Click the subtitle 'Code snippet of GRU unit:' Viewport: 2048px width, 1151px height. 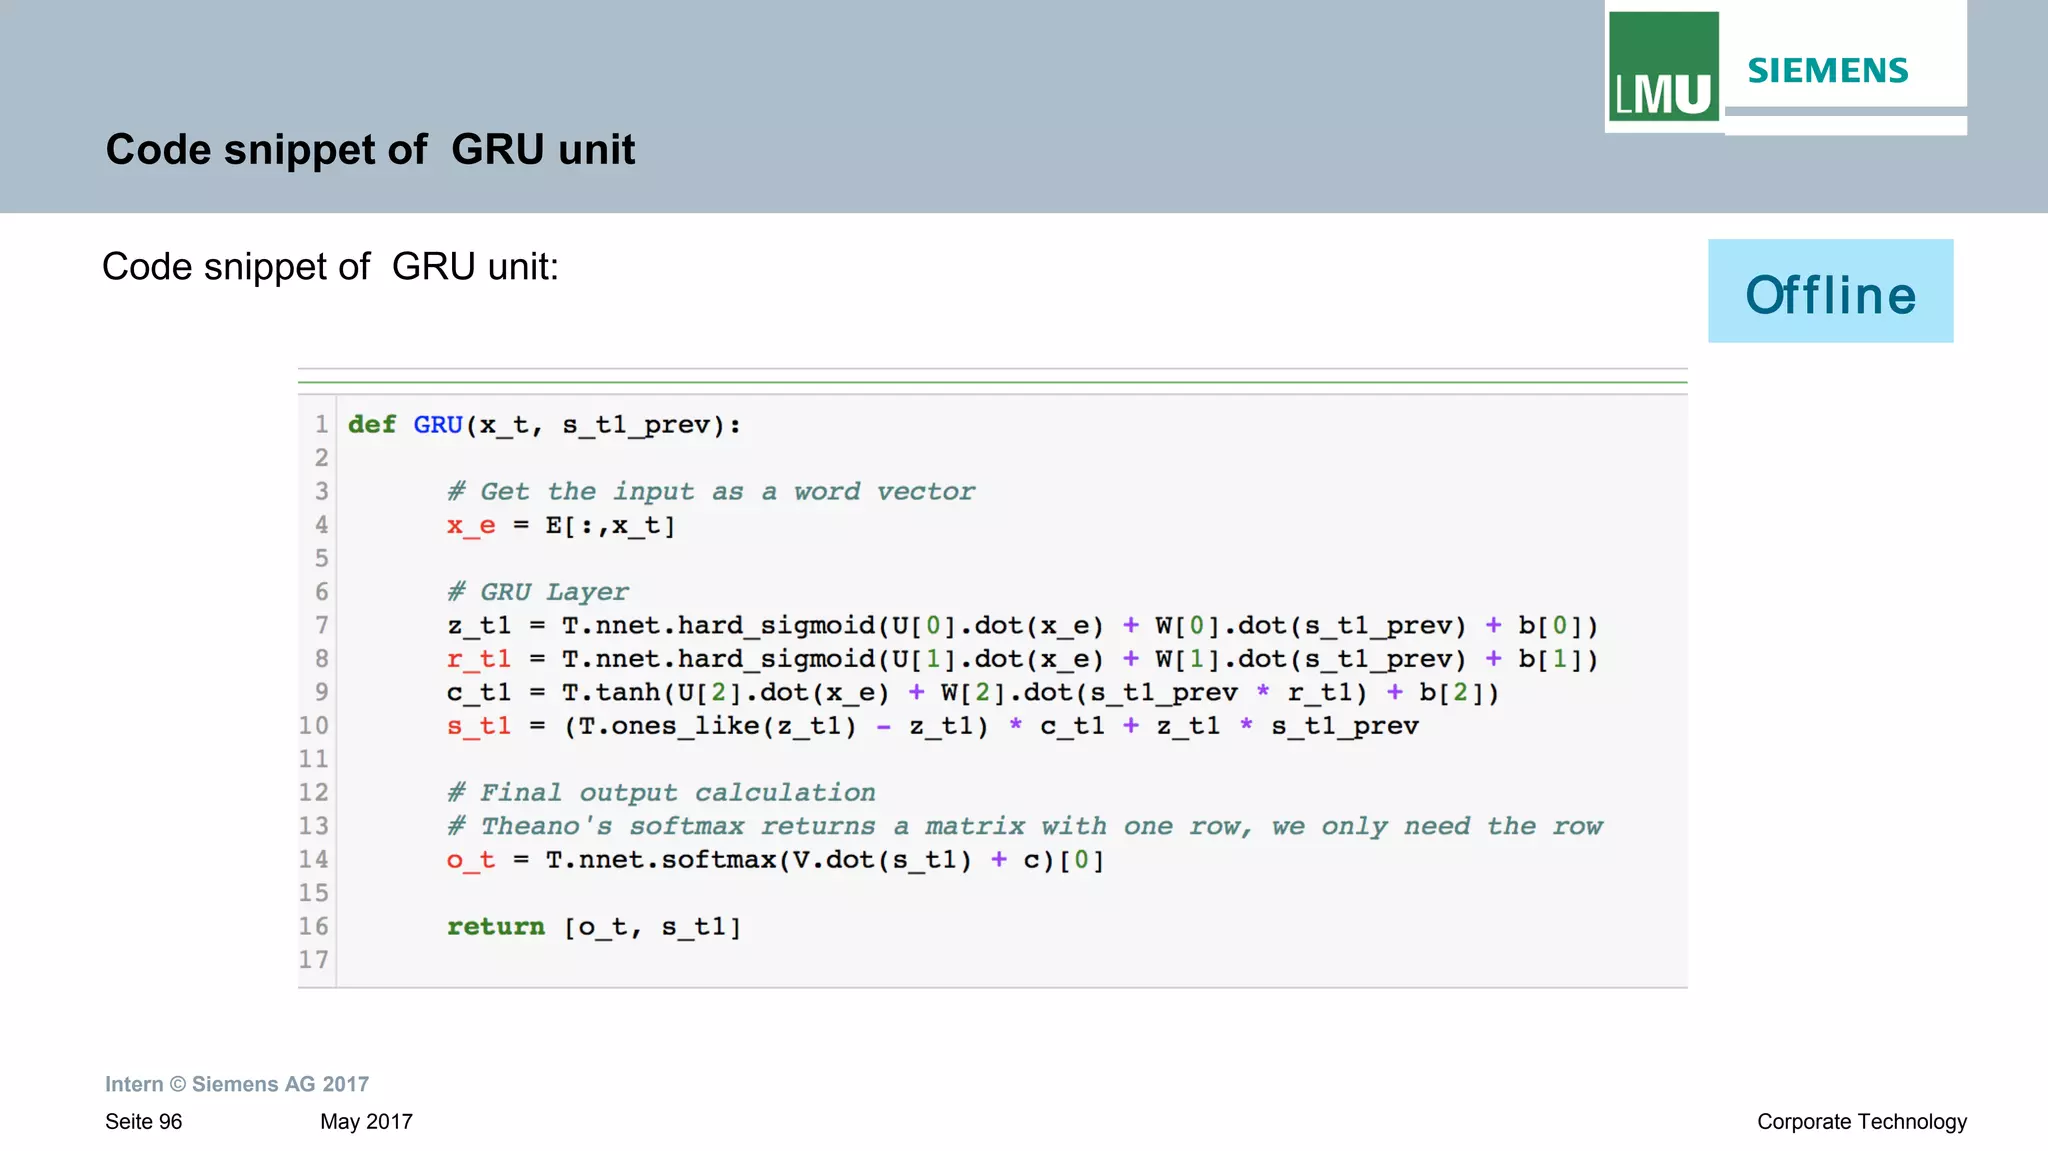330,267
